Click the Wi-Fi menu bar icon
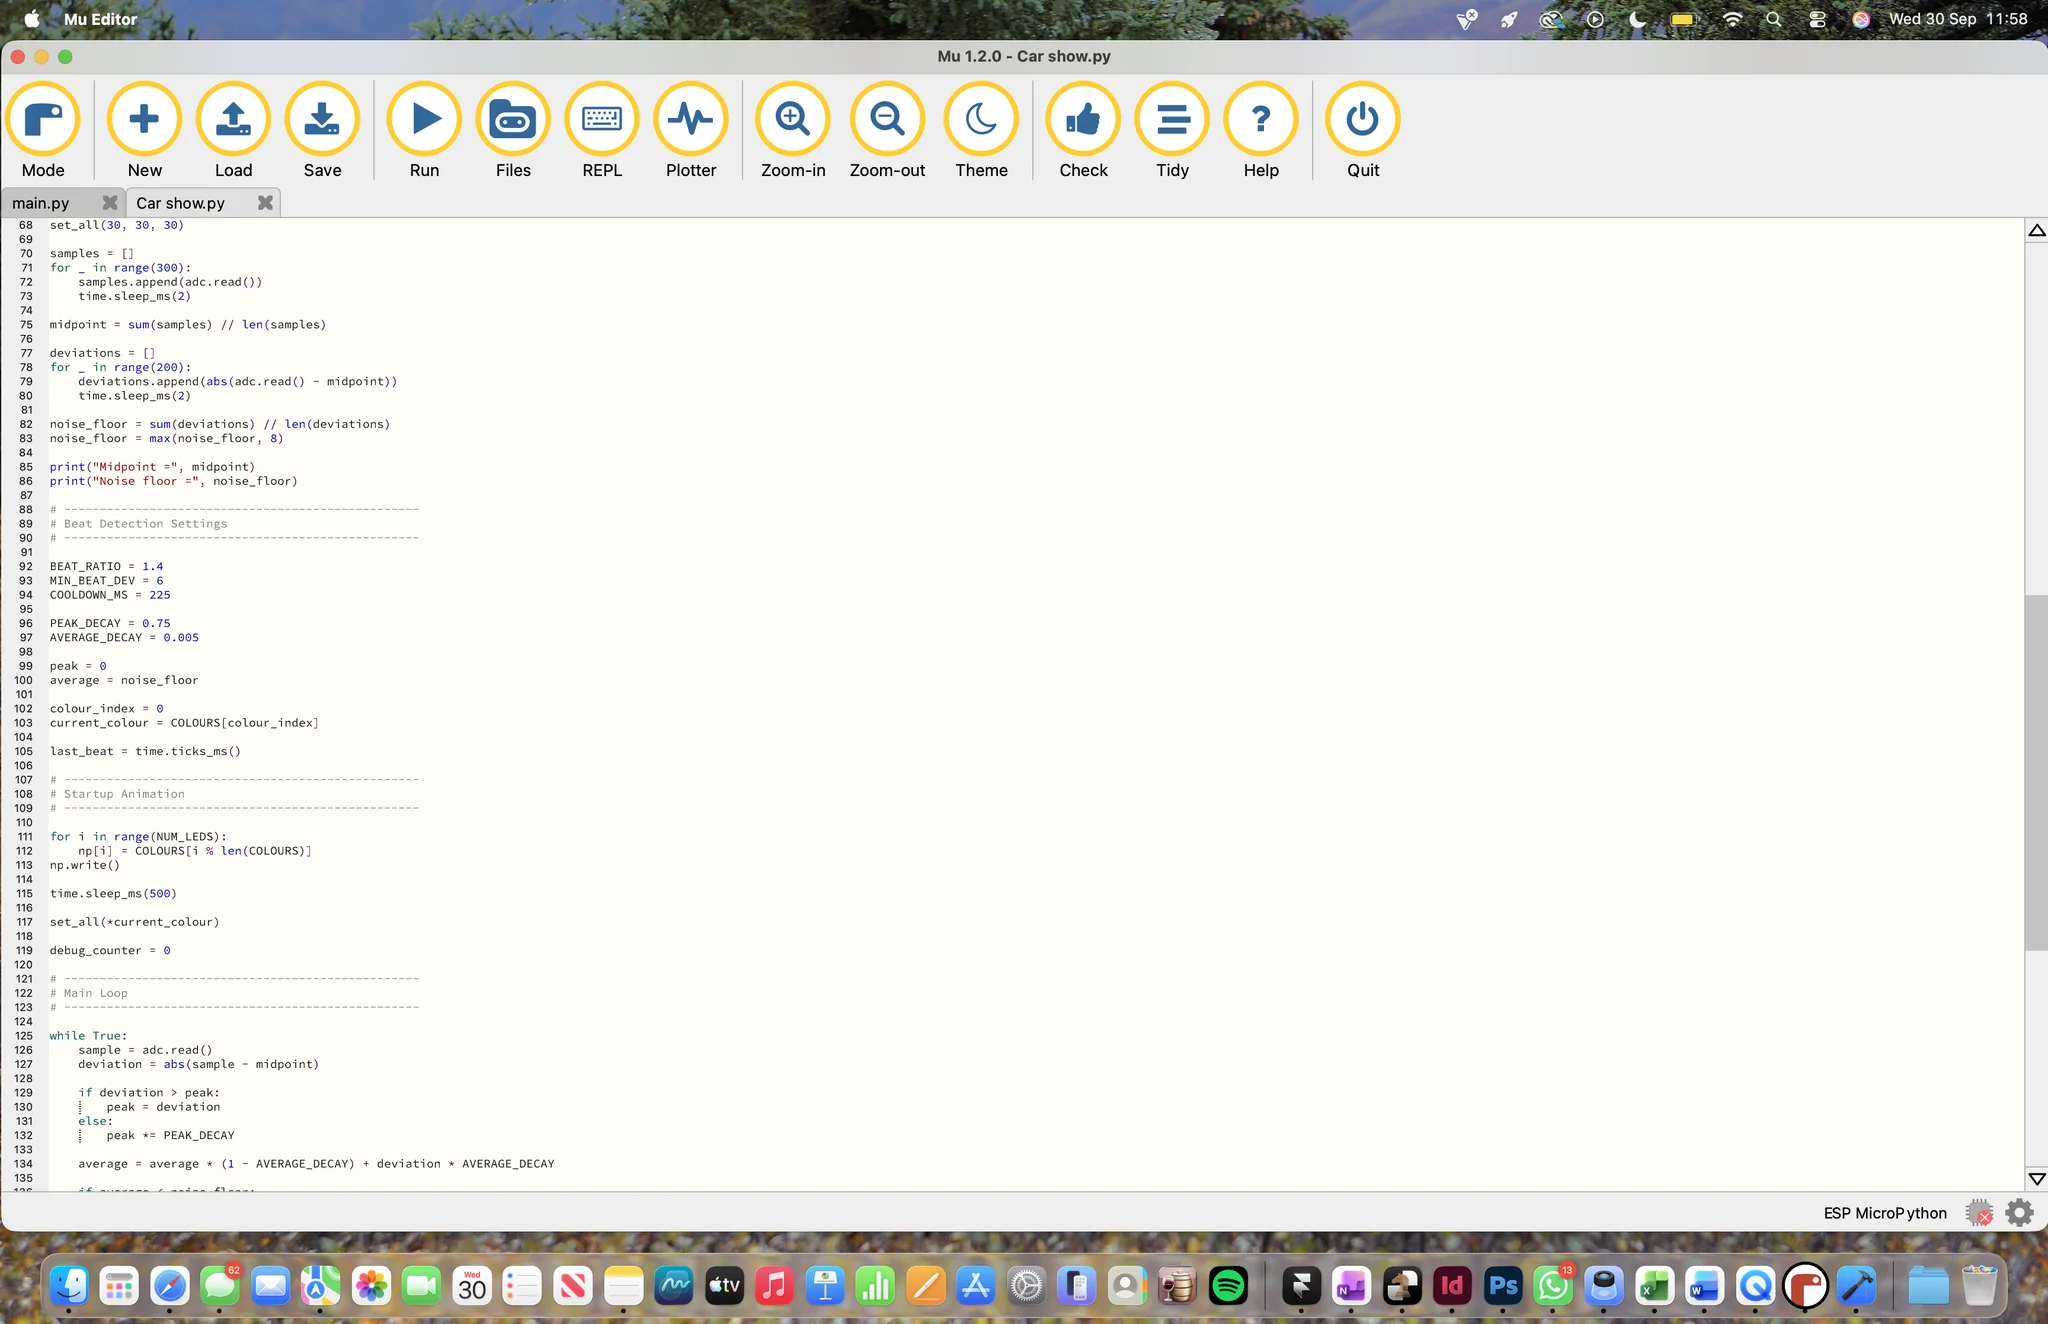Screen dimensions: 2048x1324 [x=1732, y=19]
